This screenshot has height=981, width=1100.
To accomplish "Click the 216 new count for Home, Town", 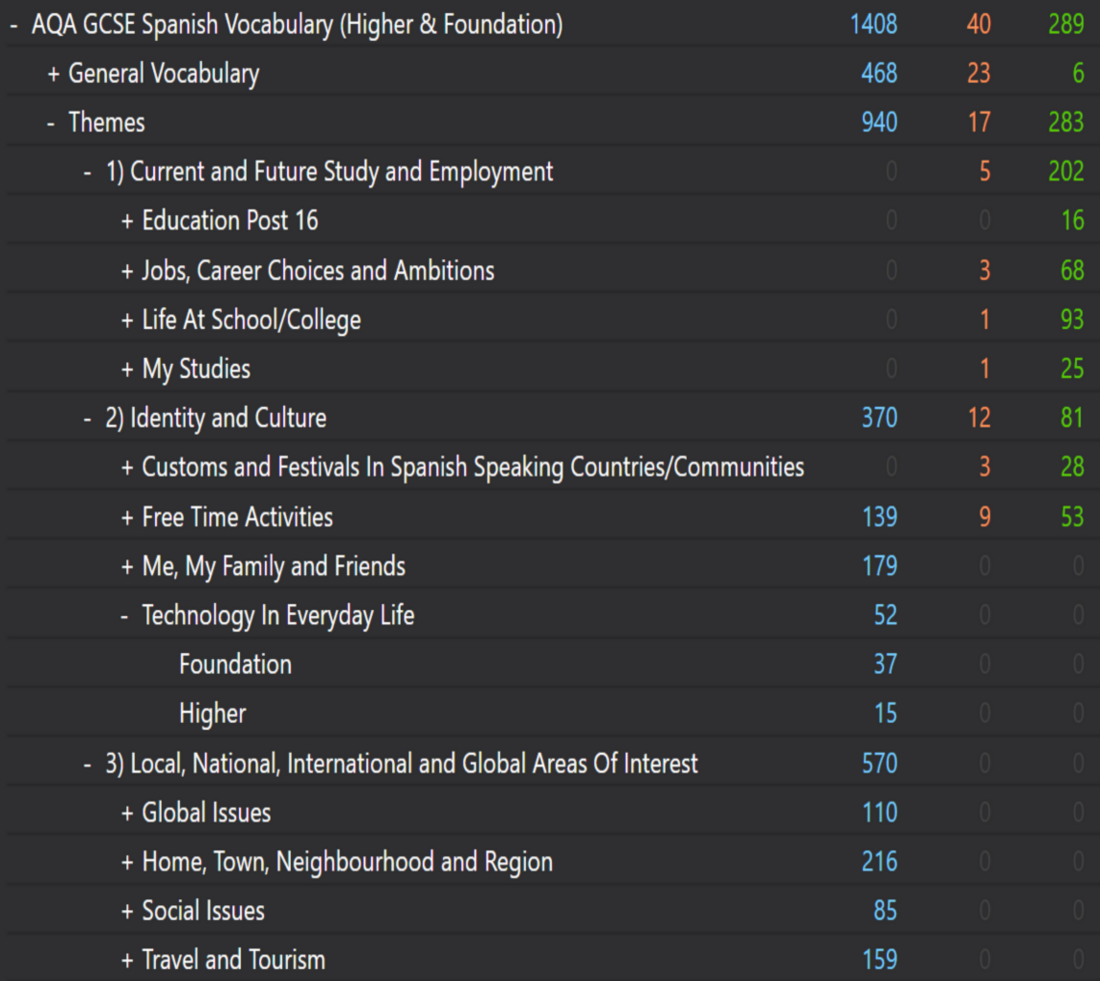I will (879, 862).
